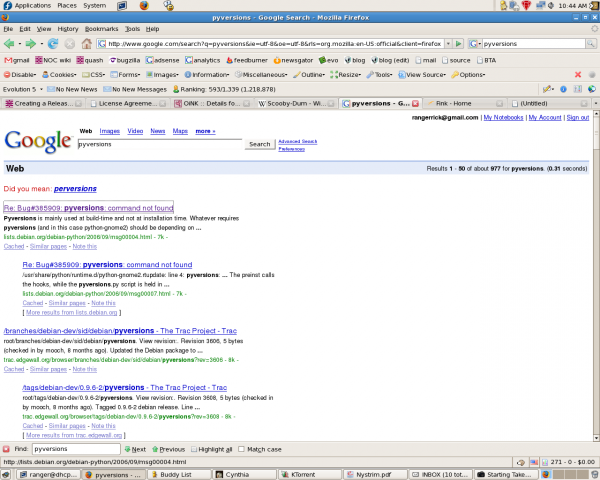Click the Sign out link
This screenshot has height=480, width=600.
click(577, 118)
